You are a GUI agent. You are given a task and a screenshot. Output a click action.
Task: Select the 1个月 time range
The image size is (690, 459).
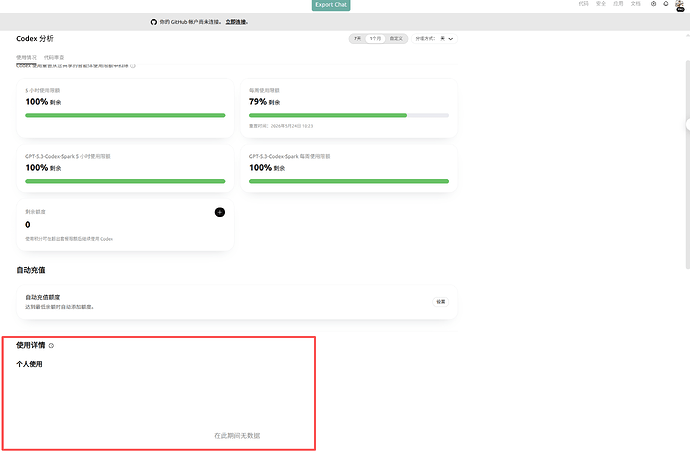(375, 39)
